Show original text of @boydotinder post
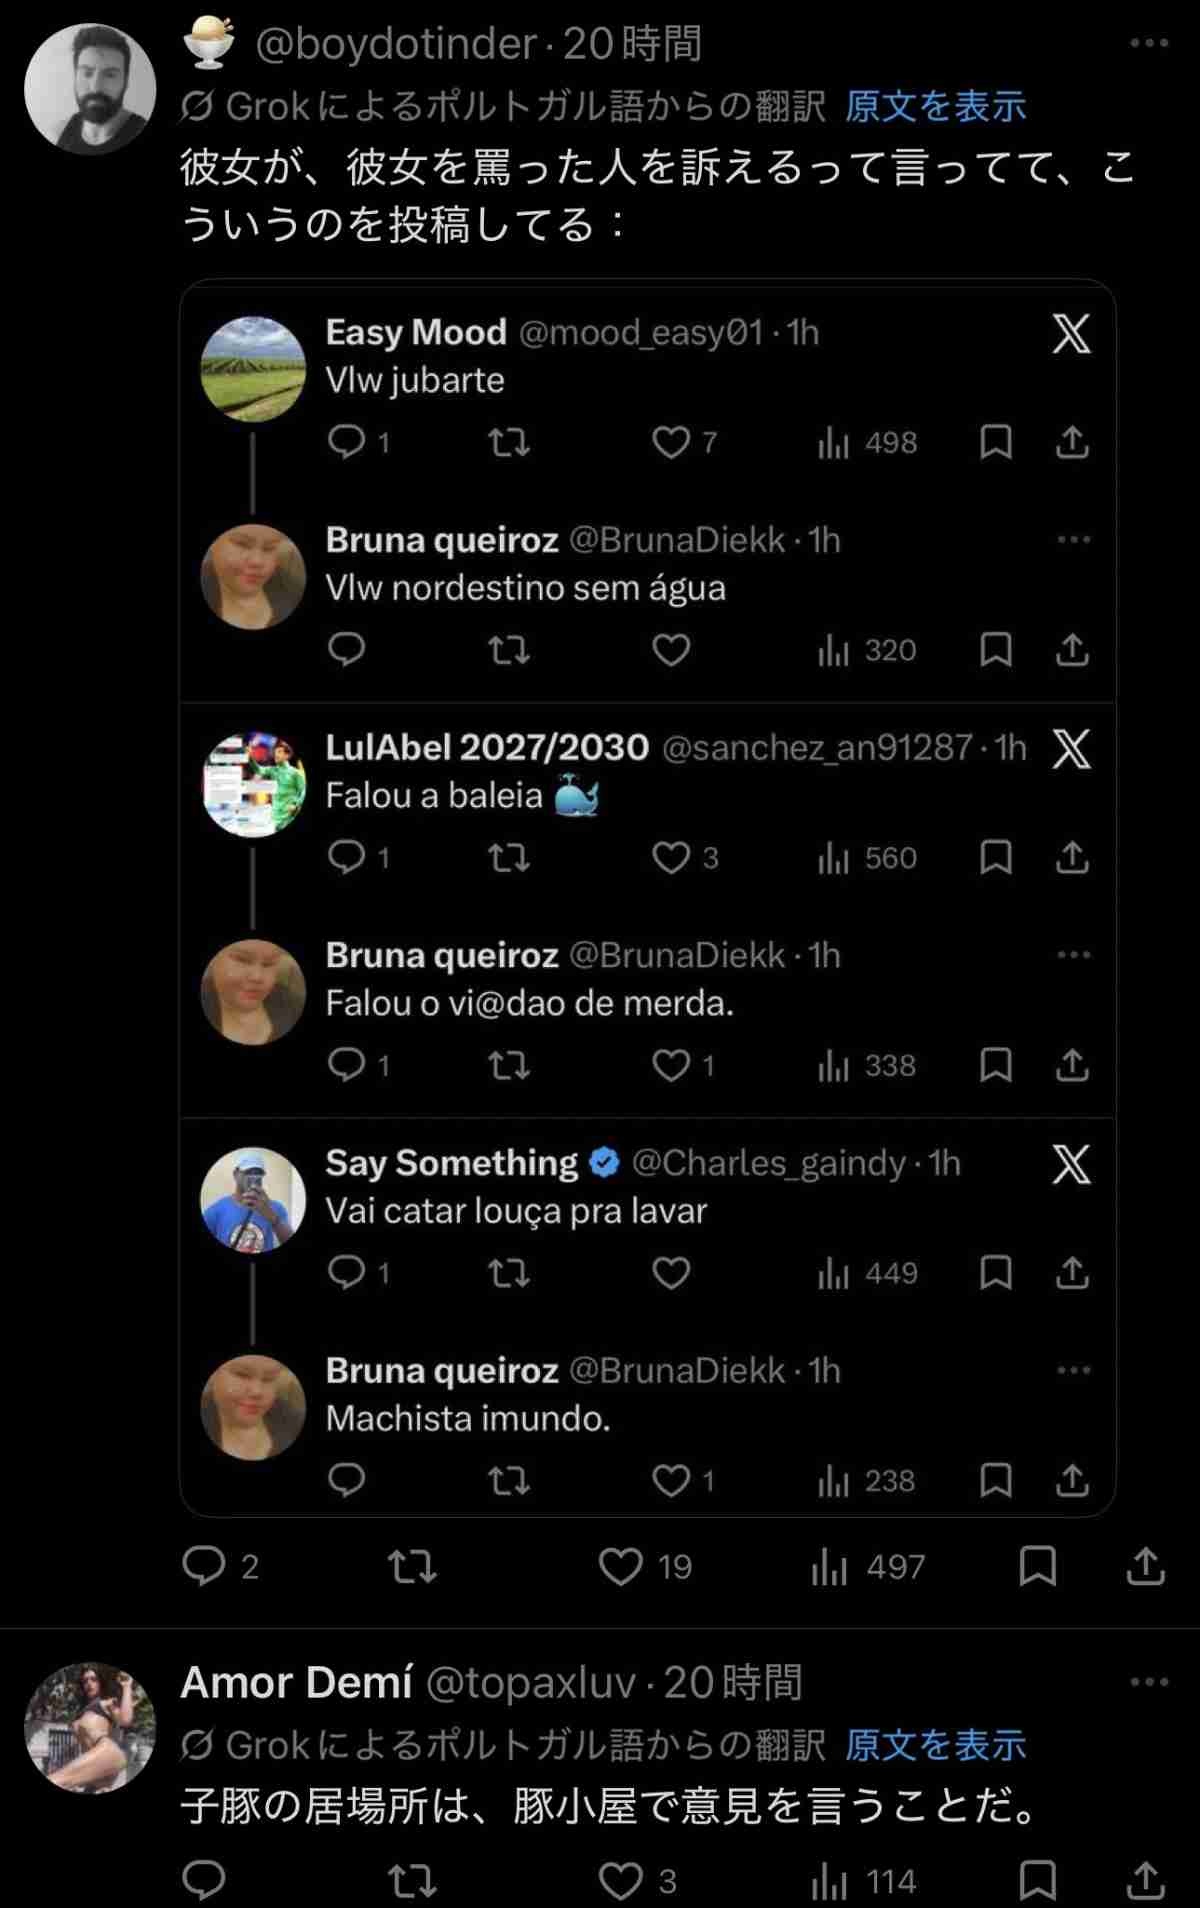This screenshot has height=1908, width=1200. [x=935, y=105]
